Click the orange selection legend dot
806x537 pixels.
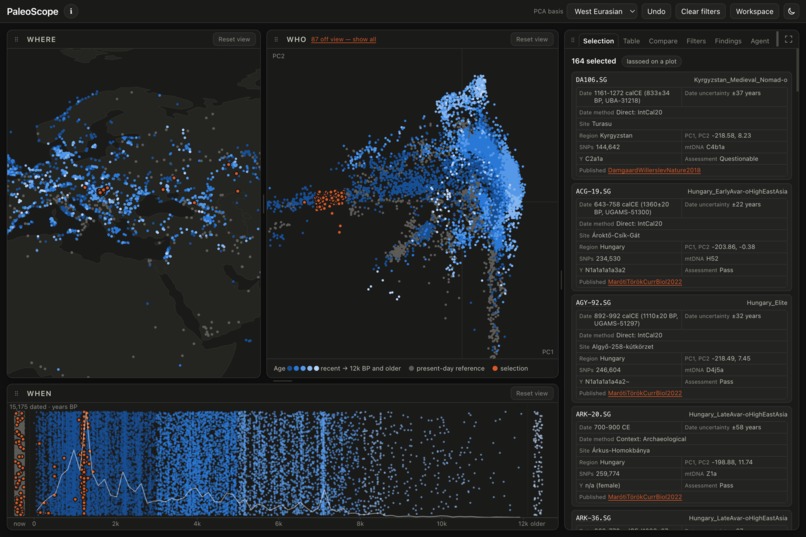coord(495,368)
